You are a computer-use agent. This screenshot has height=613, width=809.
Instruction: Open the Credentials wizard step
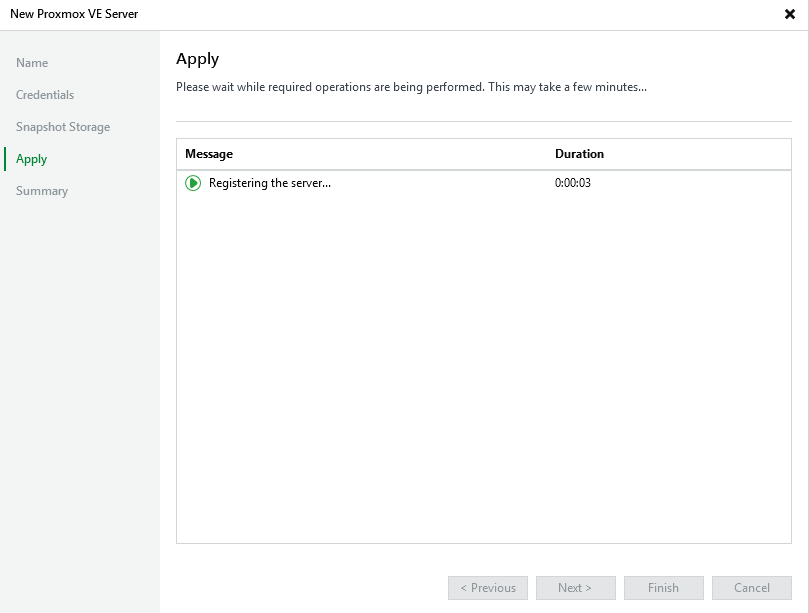pyautogui.click(x=45, y=95)
